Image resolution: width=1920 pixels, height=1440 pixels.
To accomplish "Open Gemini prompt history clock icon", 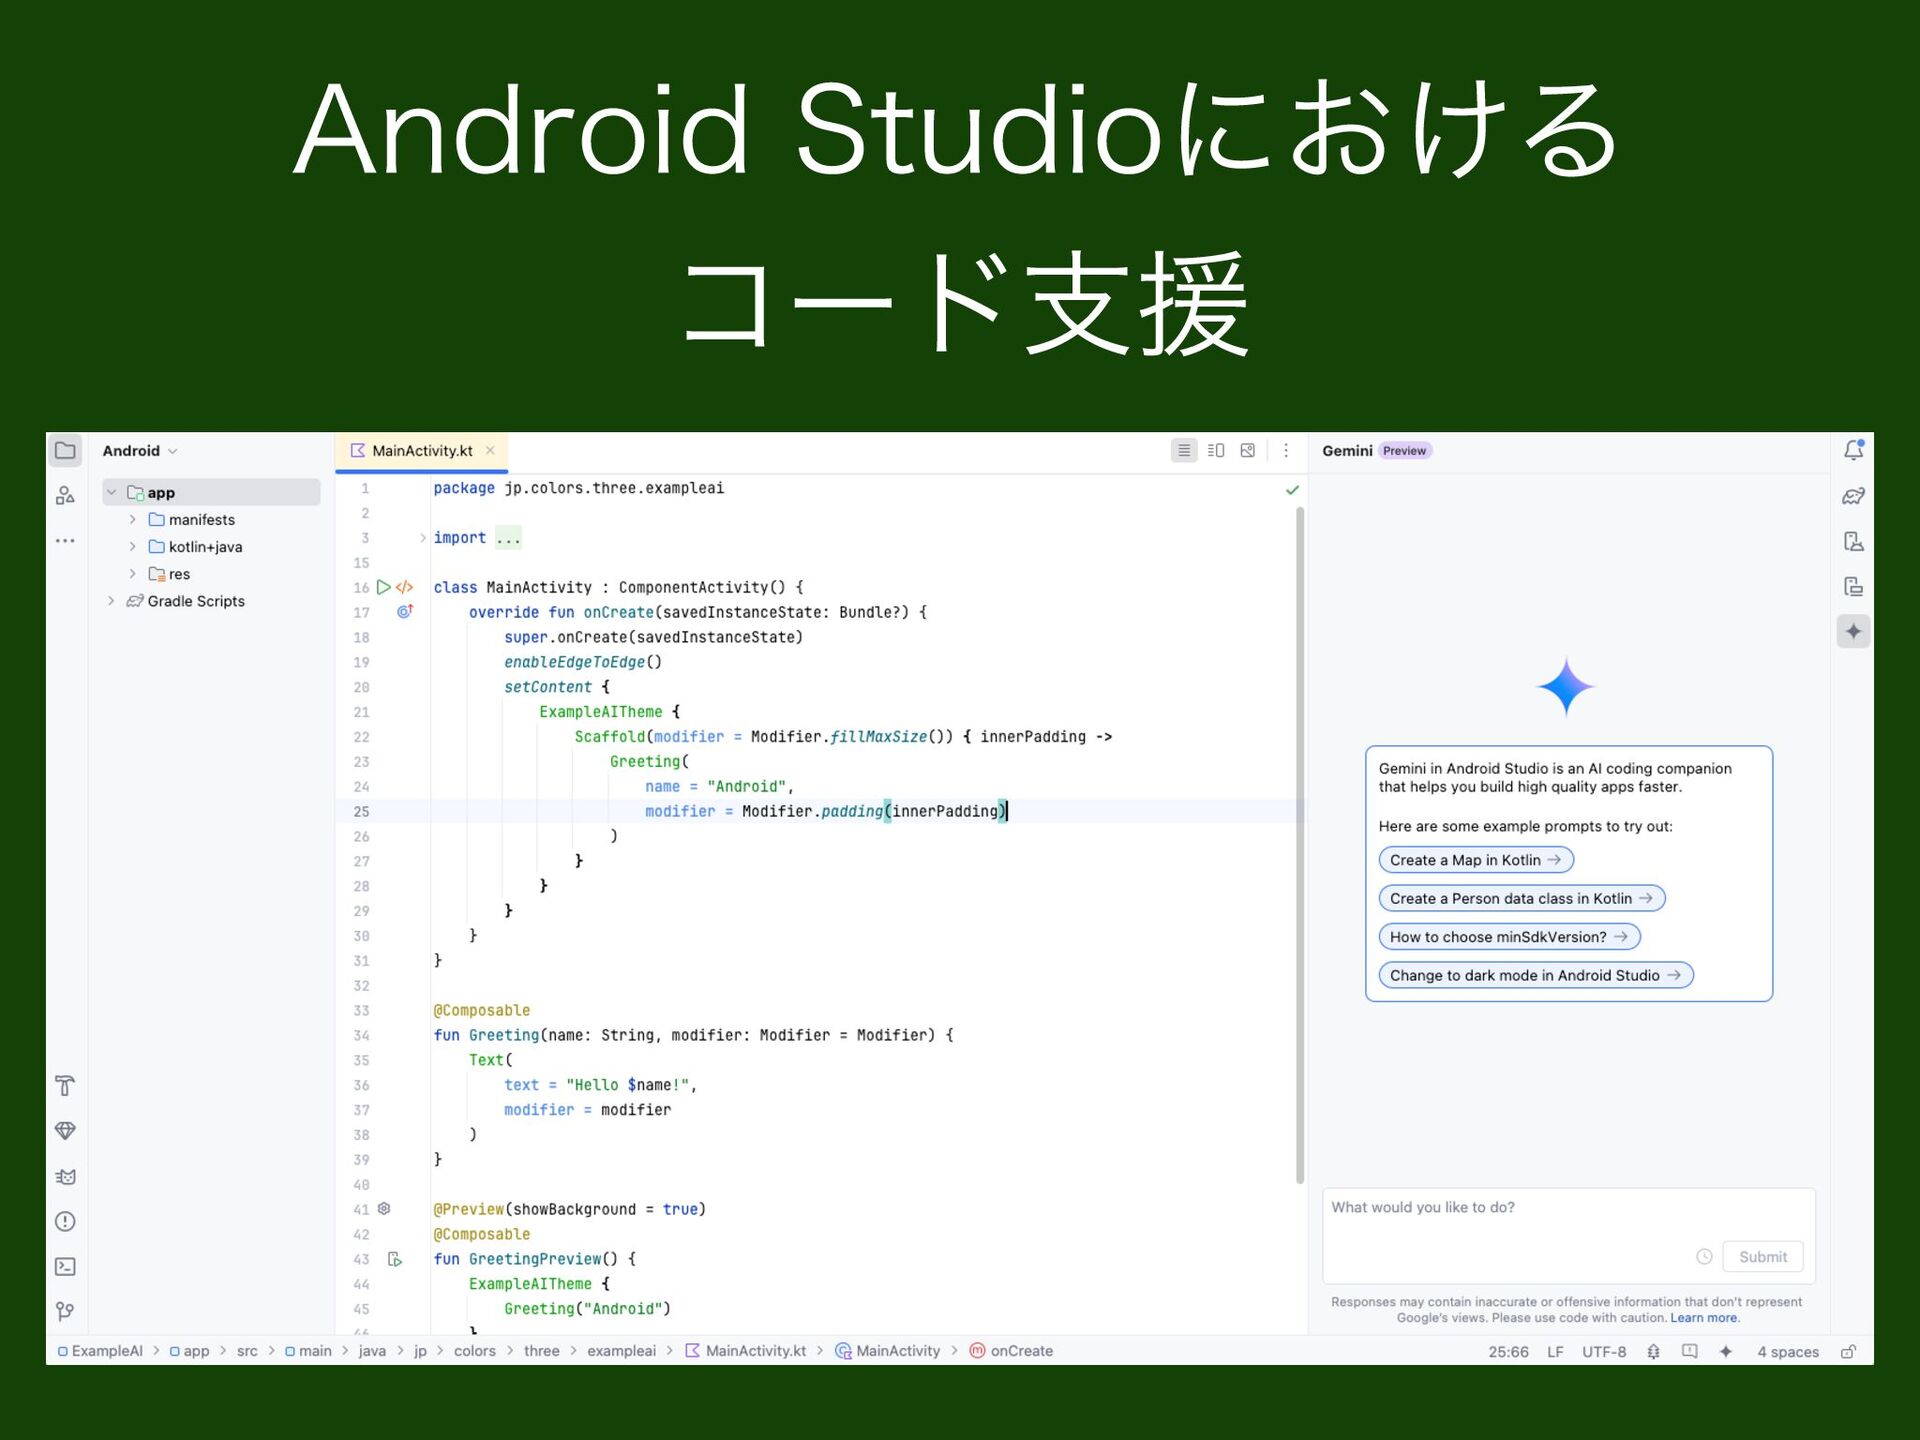I will 1704,1257.
